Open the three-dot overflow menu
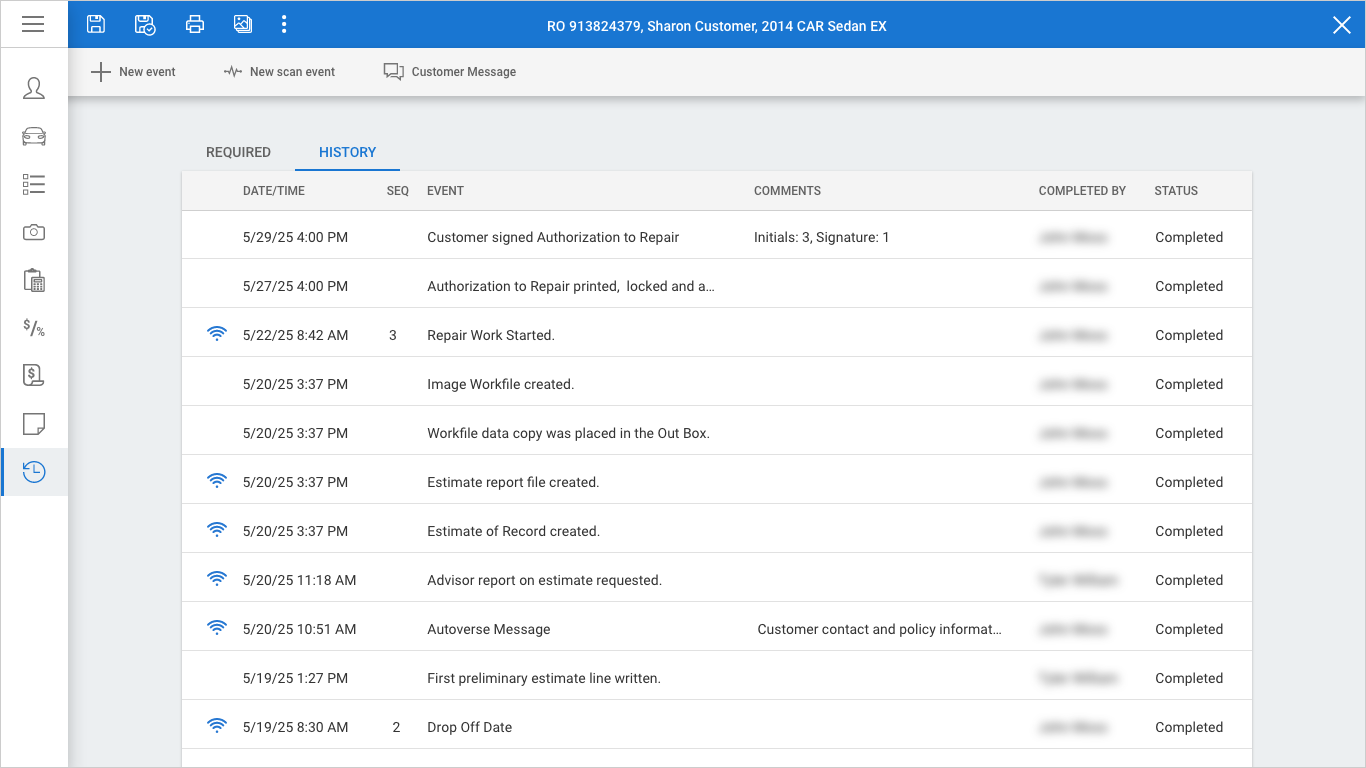 [x=284, y=24]
